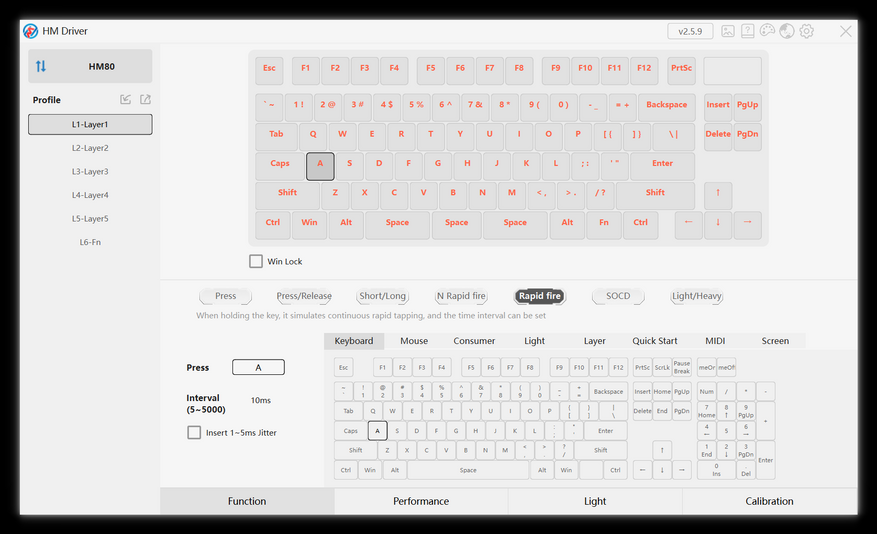Image resolution: width=877 pixels, height=534 pixels.
Task: Pick the Num key on the numpad picker
Action: (x=706, y=391)
